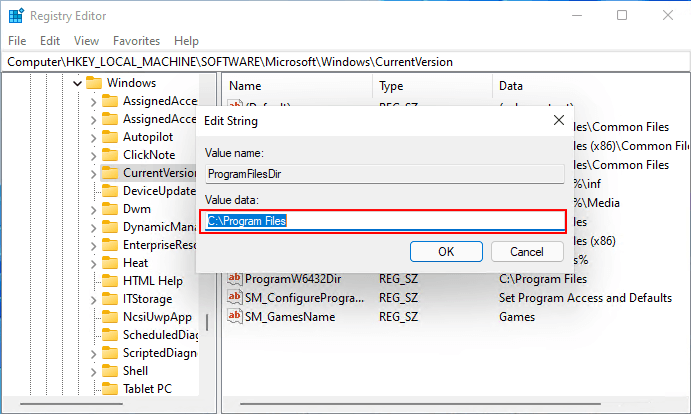Expand the Dwm registry key
Image resolution: width=691 pixels, height=414 pixels.
pos(93,209)
